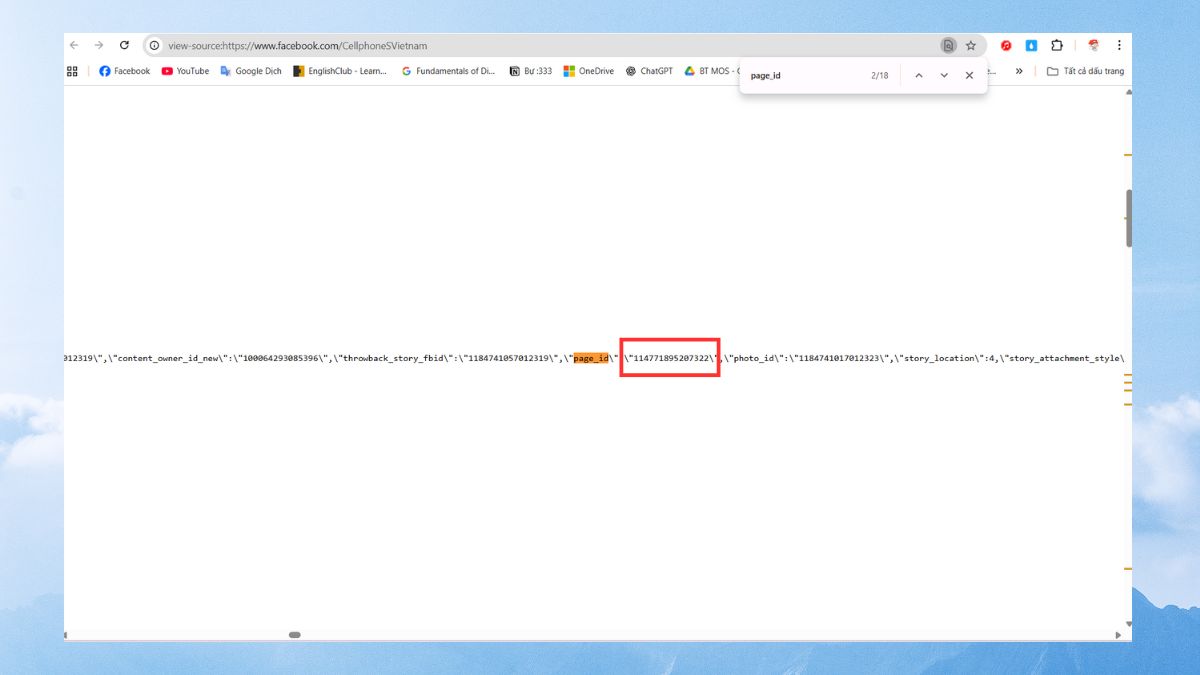Viewport: 1200px width, 675px height.
Task: Jump to the next find result
Action: [944, 75]
